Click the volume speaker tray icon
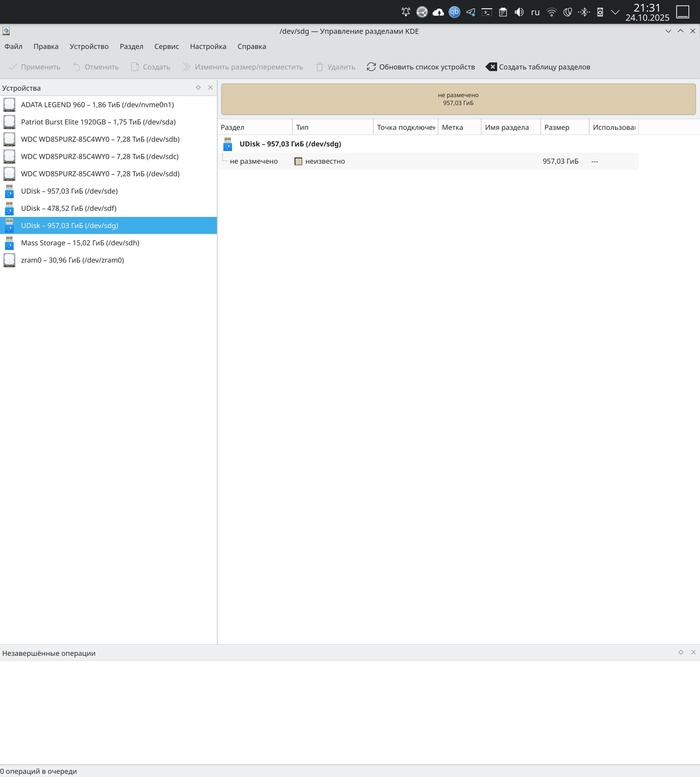 click(x=518, y=12)
